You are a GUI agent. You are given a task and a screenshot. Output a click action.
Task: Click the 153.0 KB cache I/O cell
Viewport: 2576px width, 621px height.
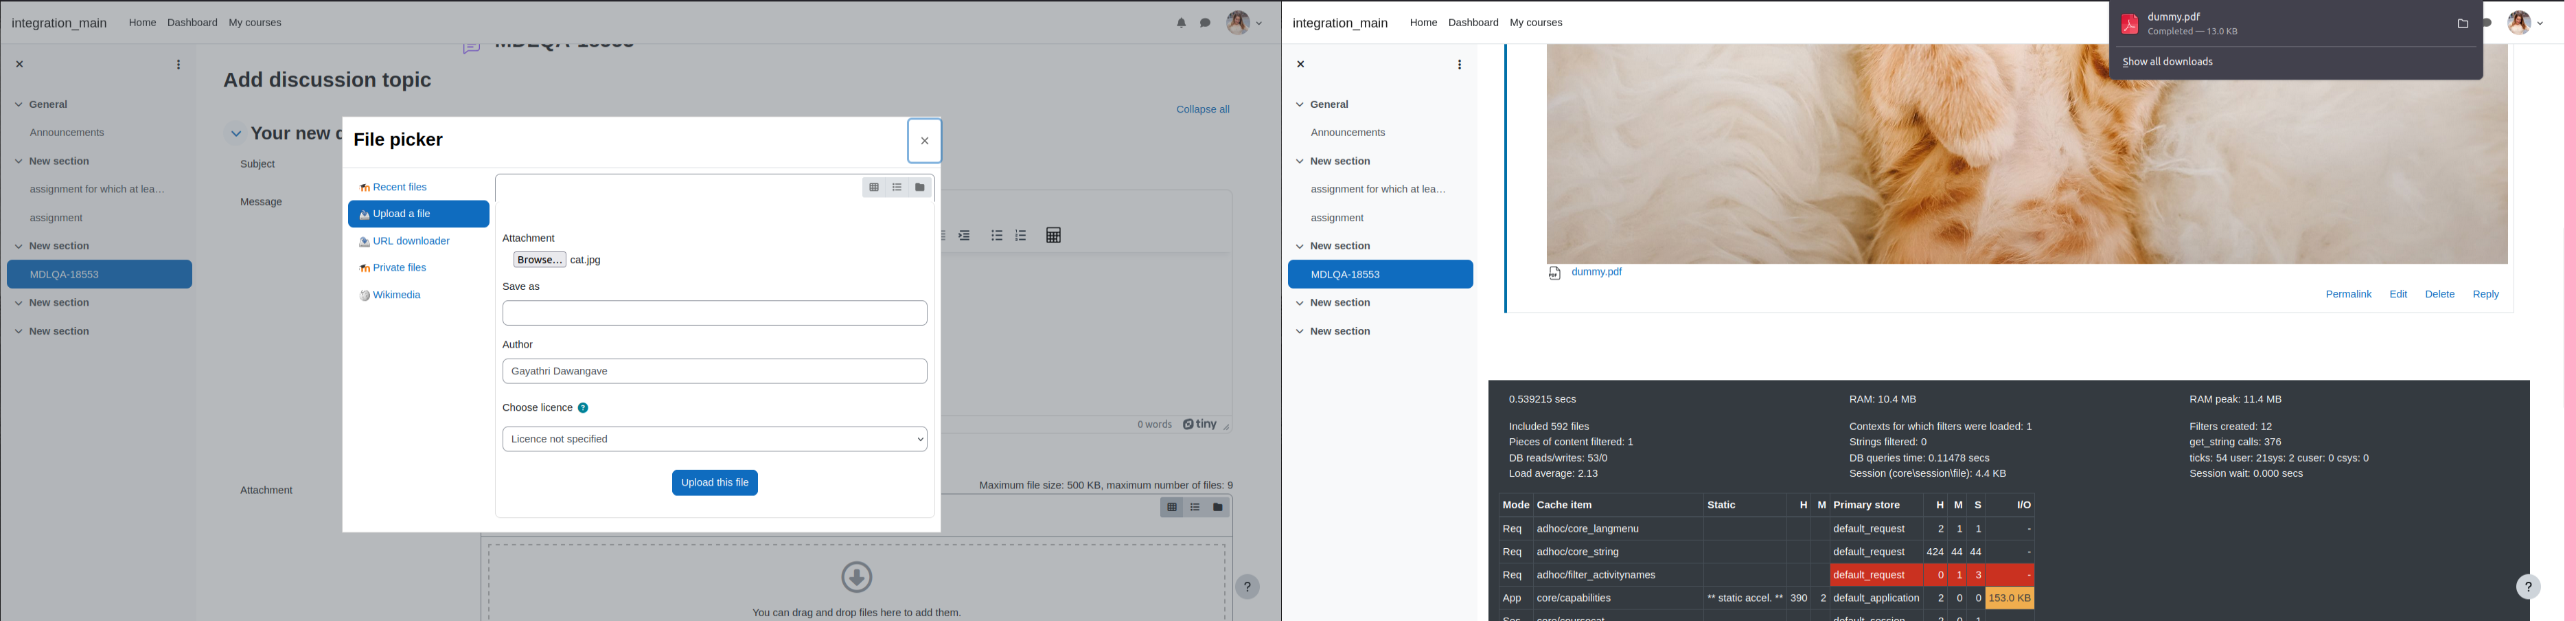(x=2009, y=598)
